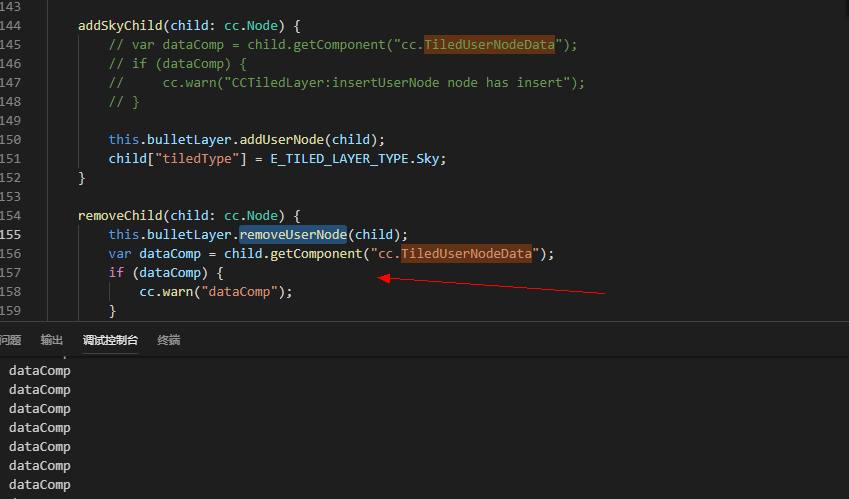The height and width of the screenshot is (499, 849).
Task: Click addUserNode on line 150
Action: click(282, 139)
